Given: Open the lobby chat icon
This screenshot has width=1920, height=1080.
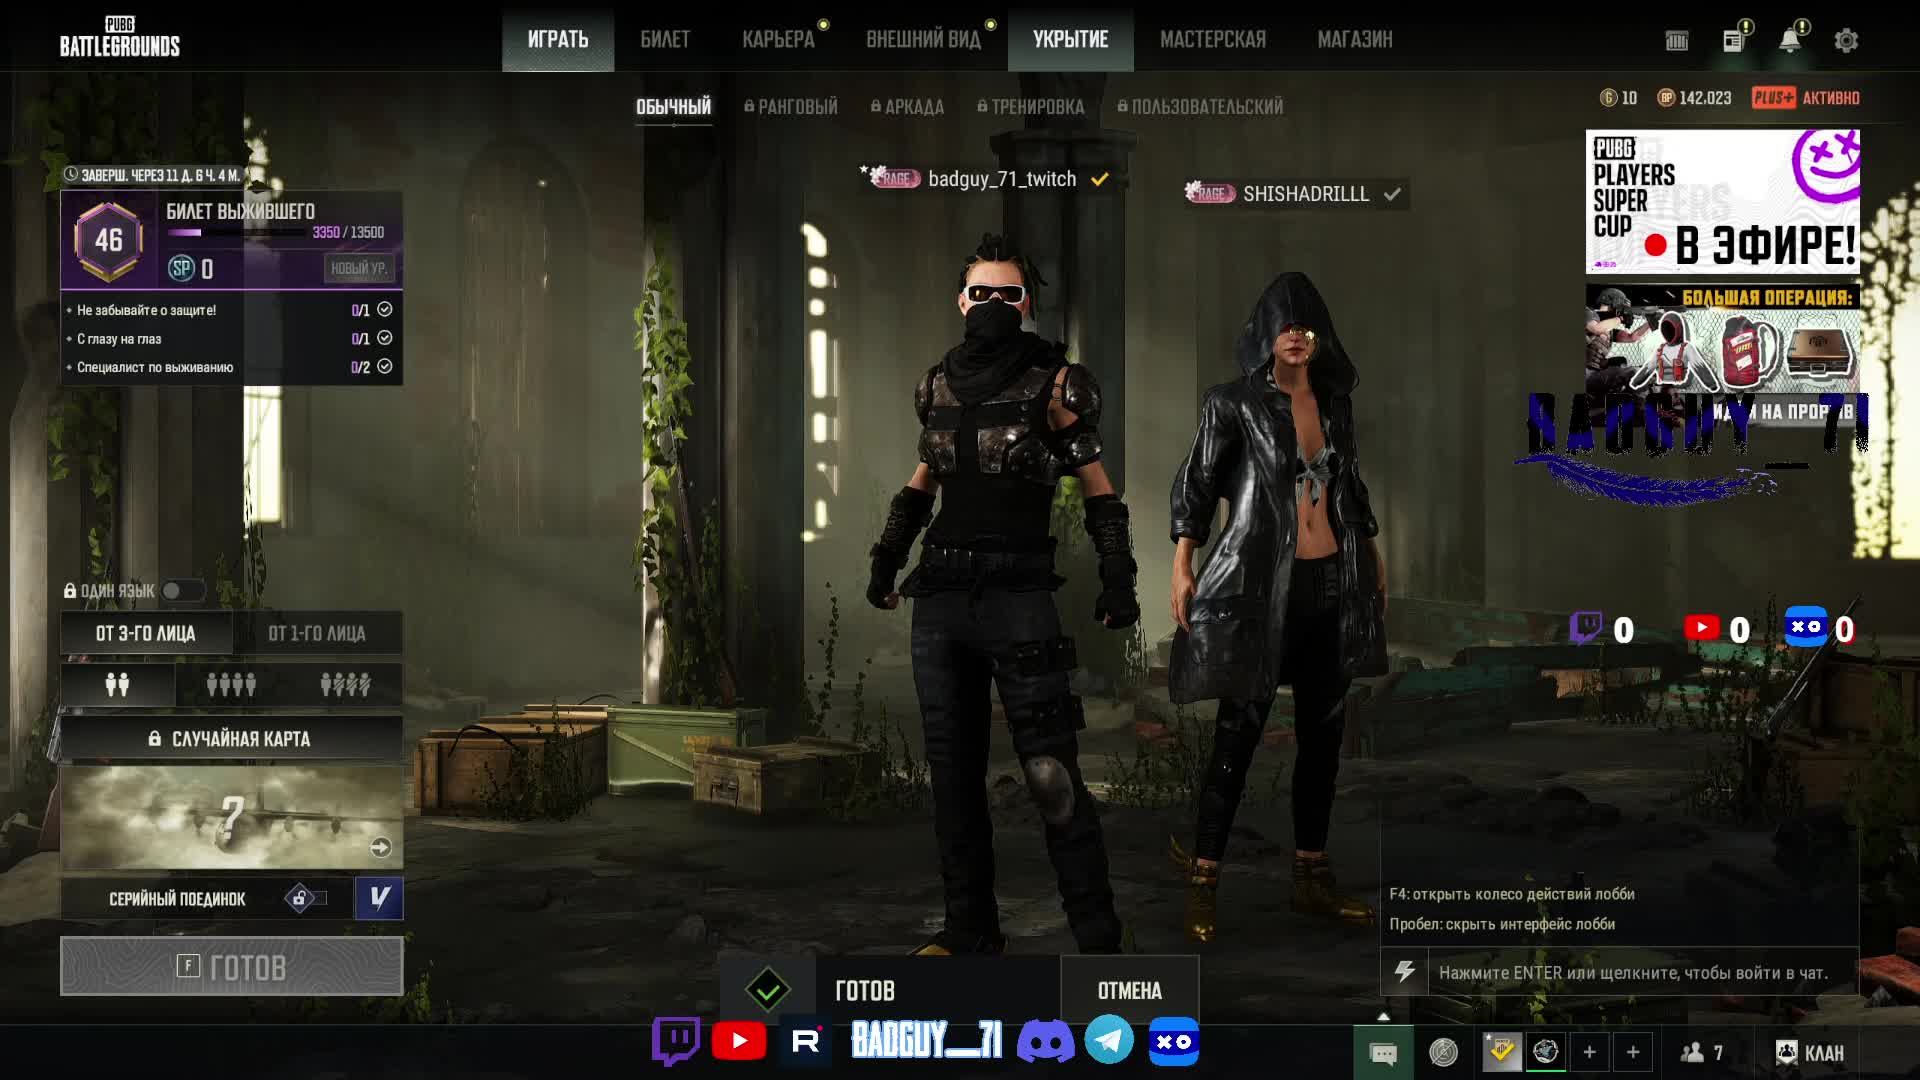Looking at the screenshot, I should click(x=1383, y=1052).
